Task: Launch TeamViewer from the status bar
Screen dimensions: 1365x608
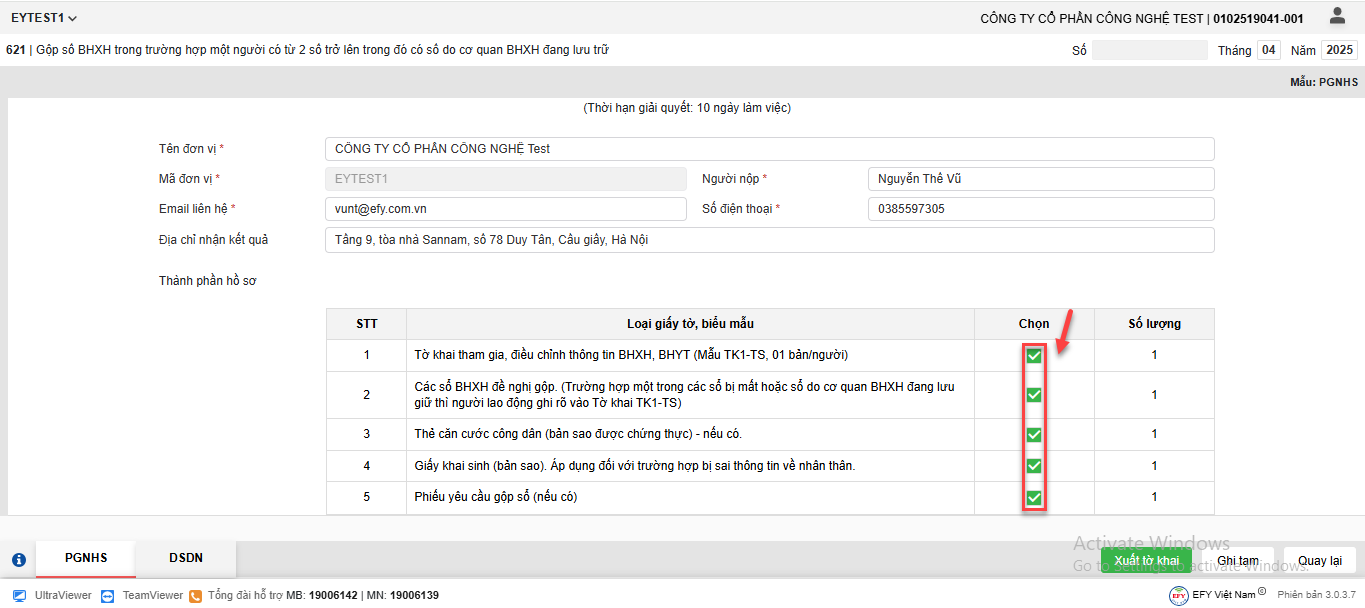Action: (107, 595)
